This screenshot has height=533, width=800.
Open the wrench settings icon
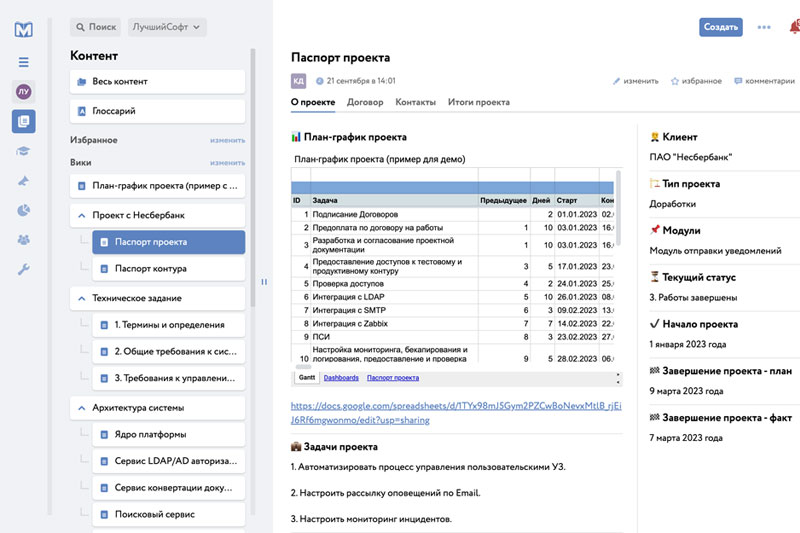(x=23, y=269)
